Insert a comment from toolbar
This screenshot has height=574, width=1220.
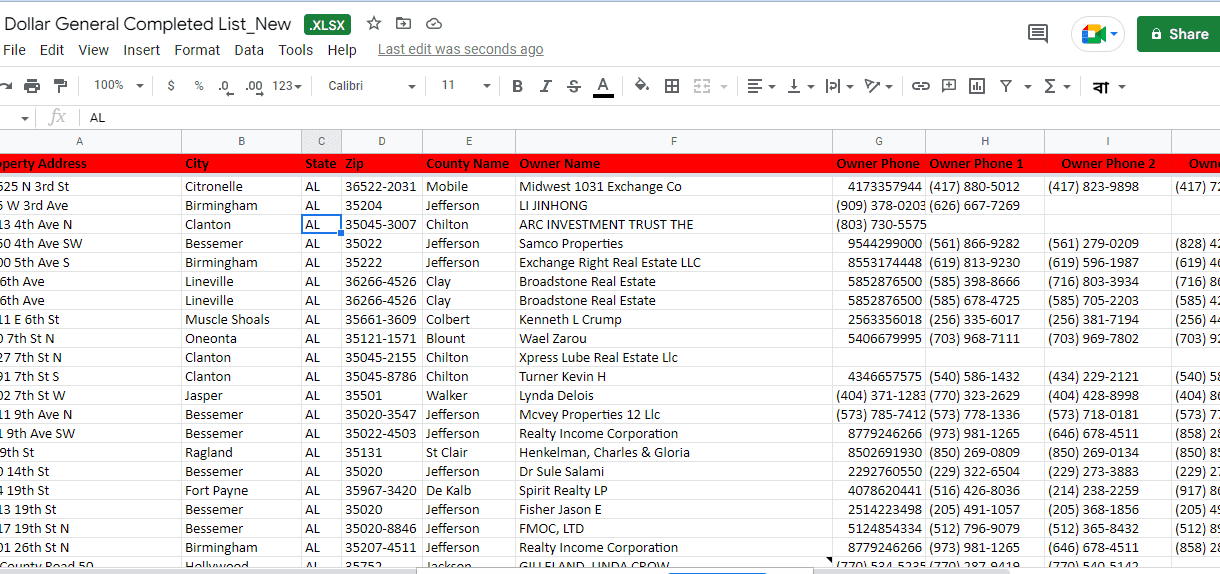[x=949, y=86]
